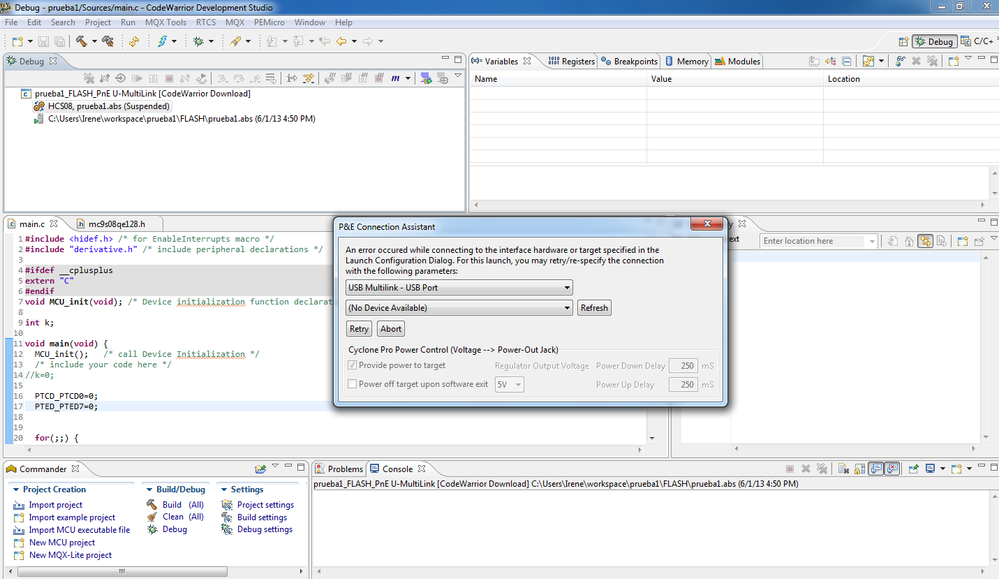Screen dimensions: 999x579
Task: Switch to the C/C++ perspective
Action: click(977, 41)
